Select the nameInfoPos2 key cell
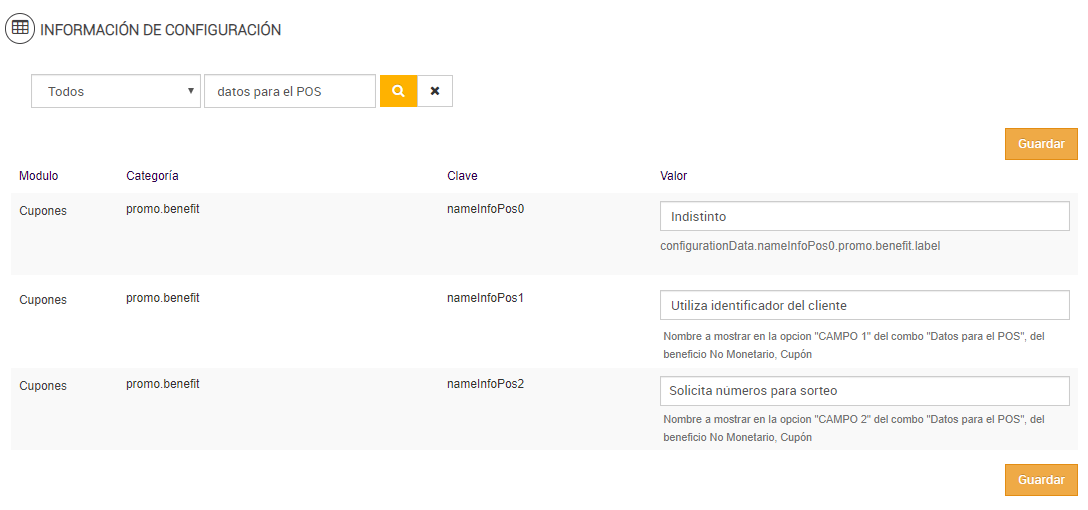 point(486,384)
